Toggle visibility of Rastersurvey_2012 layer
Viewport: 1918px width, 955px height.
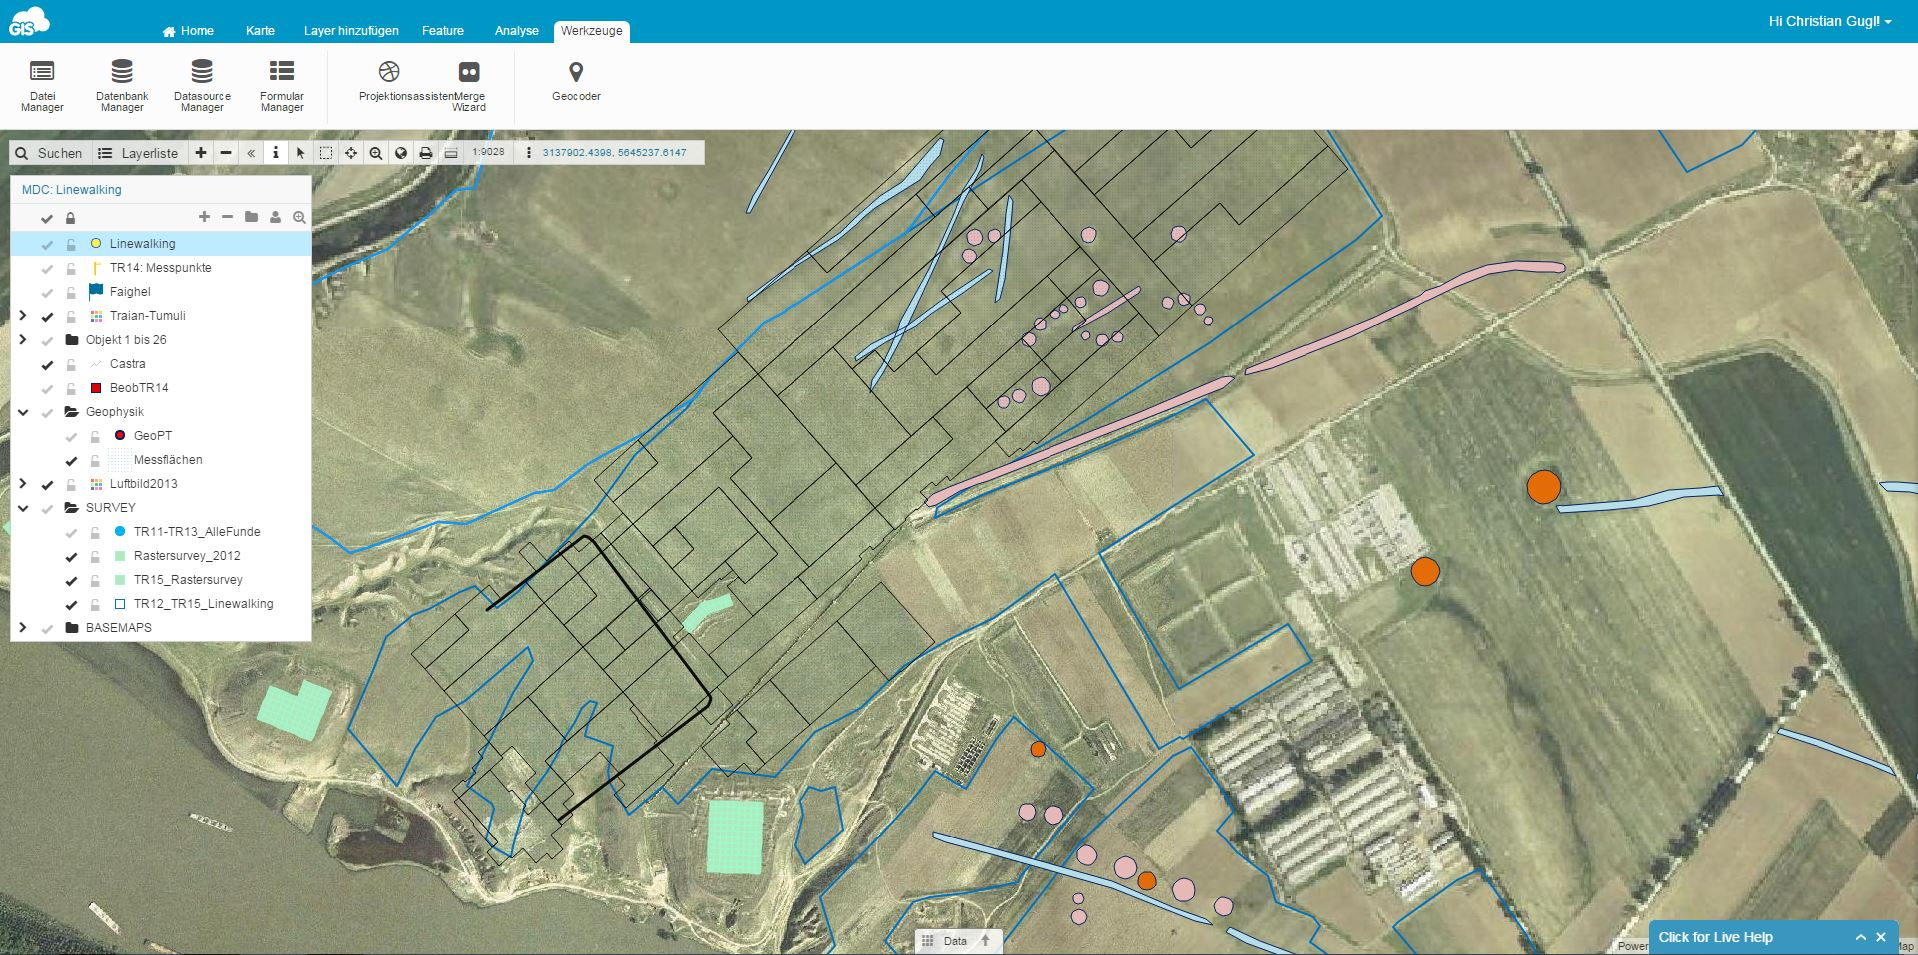tap(71, 556)
